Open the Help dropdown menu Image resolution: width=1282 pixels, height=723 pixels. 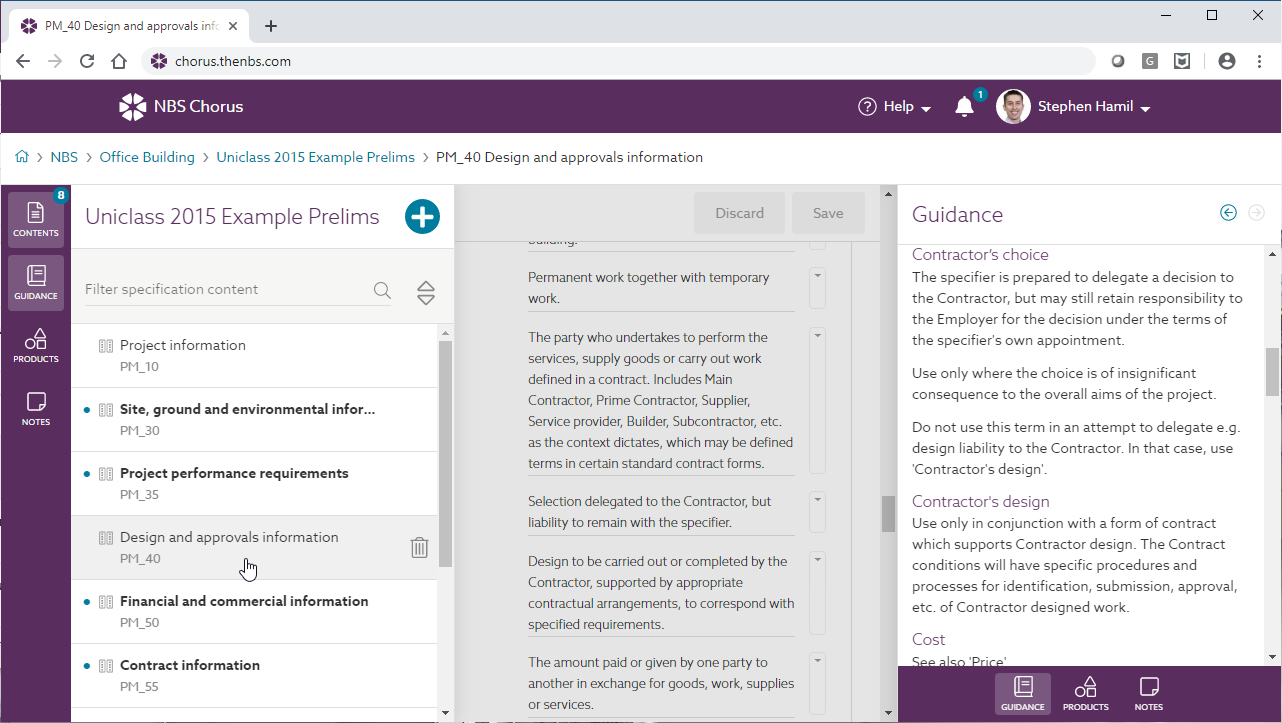tap(895, 107)
